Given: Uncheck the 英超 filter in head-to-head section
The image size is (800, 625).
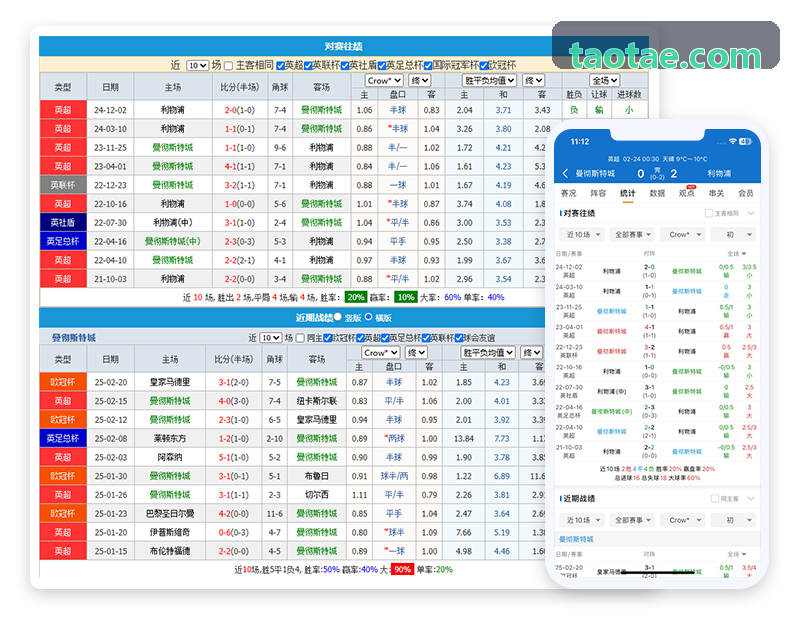Looking at the screenshot, I should click(x=281, y=66).
